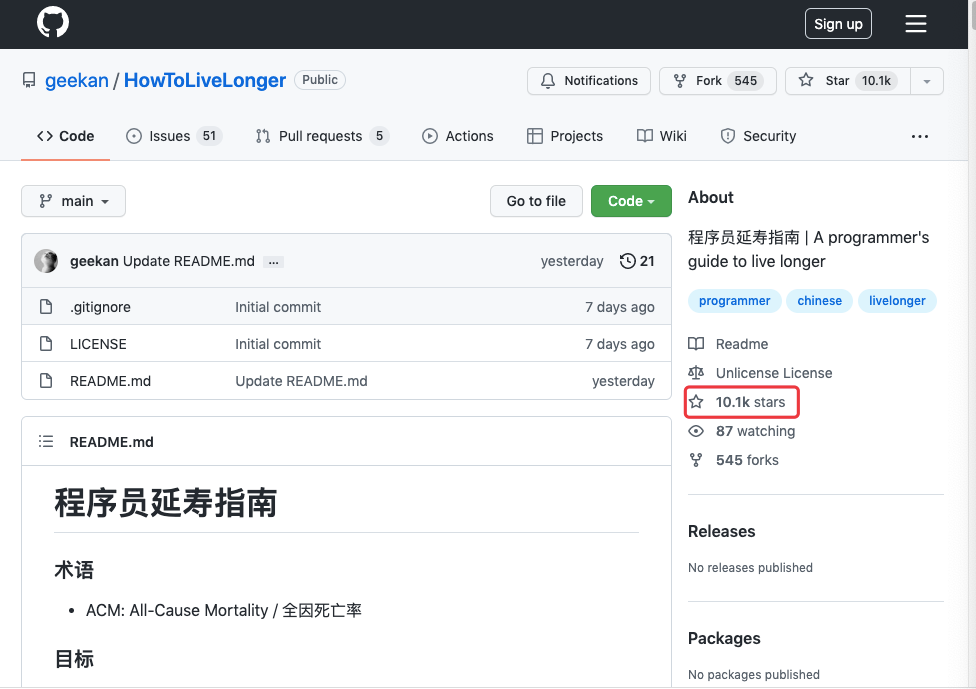
Task: Open the HowToLiveLonger repository link
Action: tap(205, 80)
